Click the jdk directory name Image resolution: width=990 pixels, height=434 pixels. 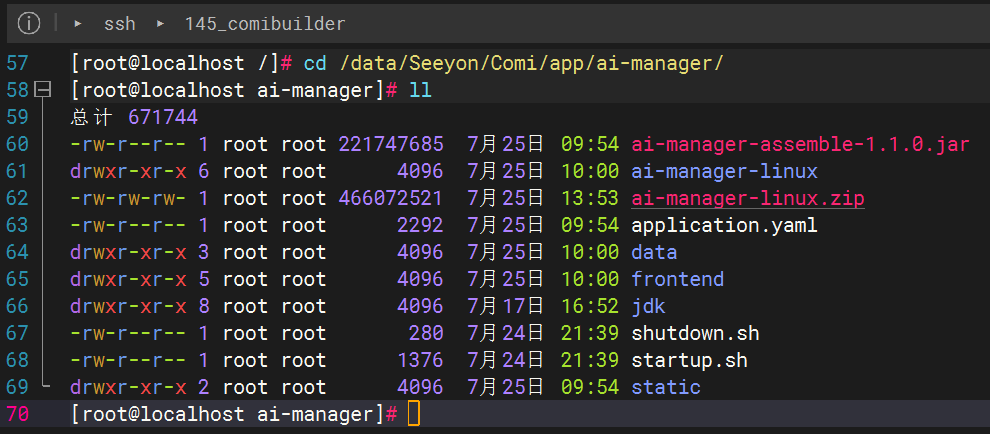tap(648, 306)
